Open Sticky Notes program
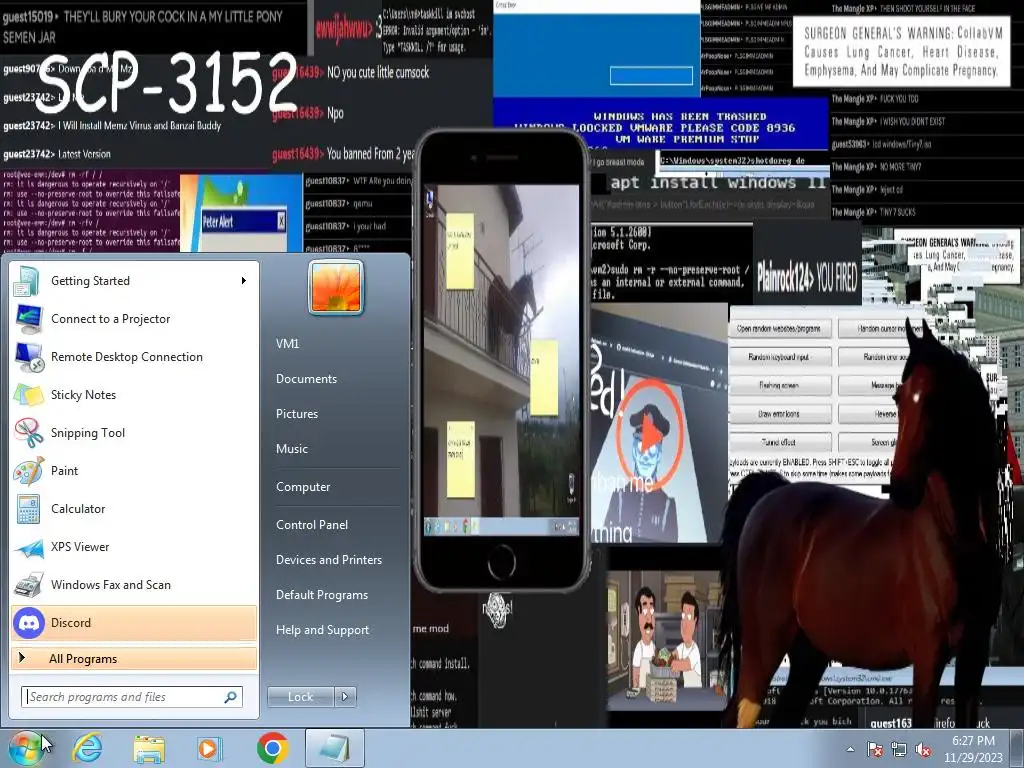Viewport: 1024px width, 768px height. pyautogui.click(x=134, y=394)
